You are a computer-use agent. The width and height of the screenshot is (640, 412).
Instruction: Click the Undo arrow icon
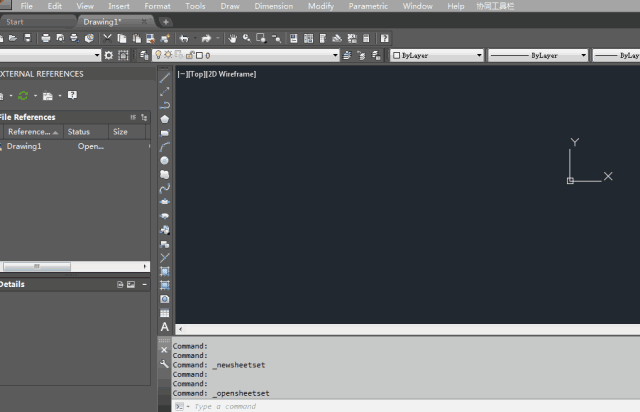tap(184, 38)
